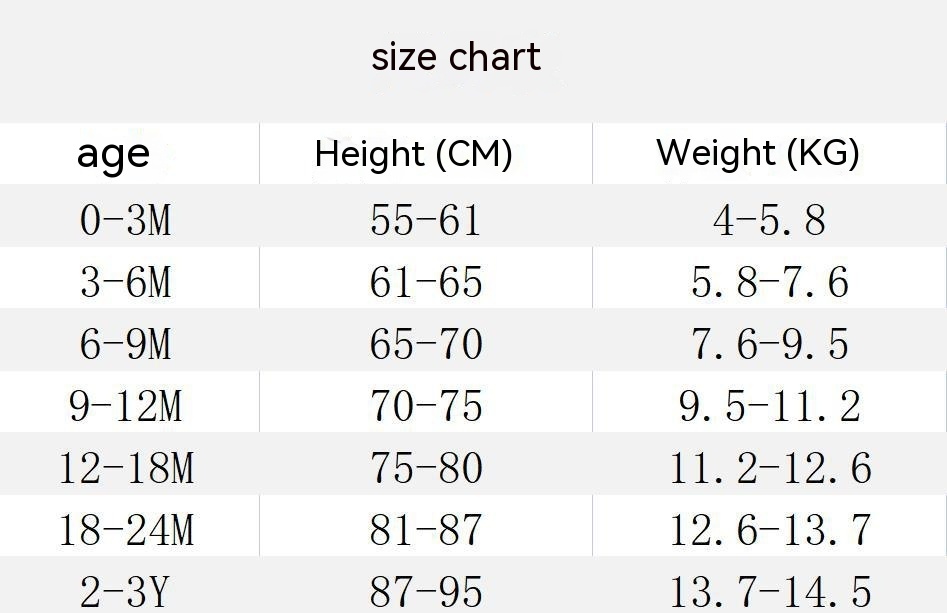Image resolution: width=947 pixels, height=613 pixels.
Task: Select the 'age' column header
Action: coord(113,155)
